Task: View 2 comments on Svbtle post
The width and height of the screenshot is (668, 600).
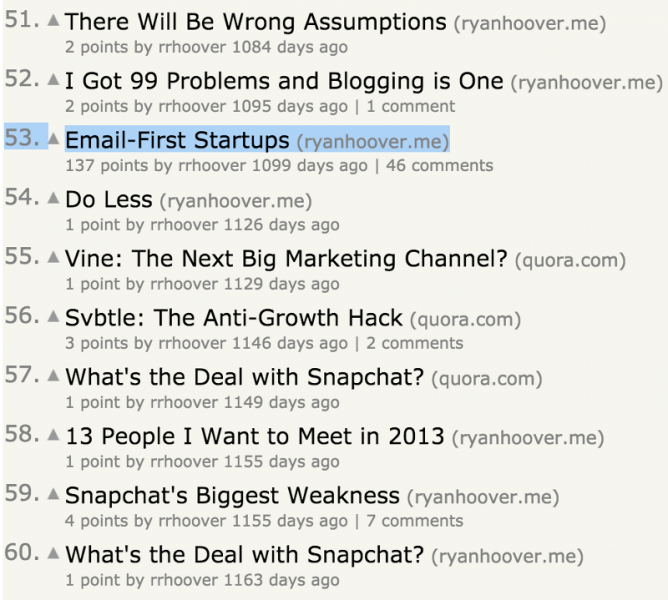Action: 415,343
